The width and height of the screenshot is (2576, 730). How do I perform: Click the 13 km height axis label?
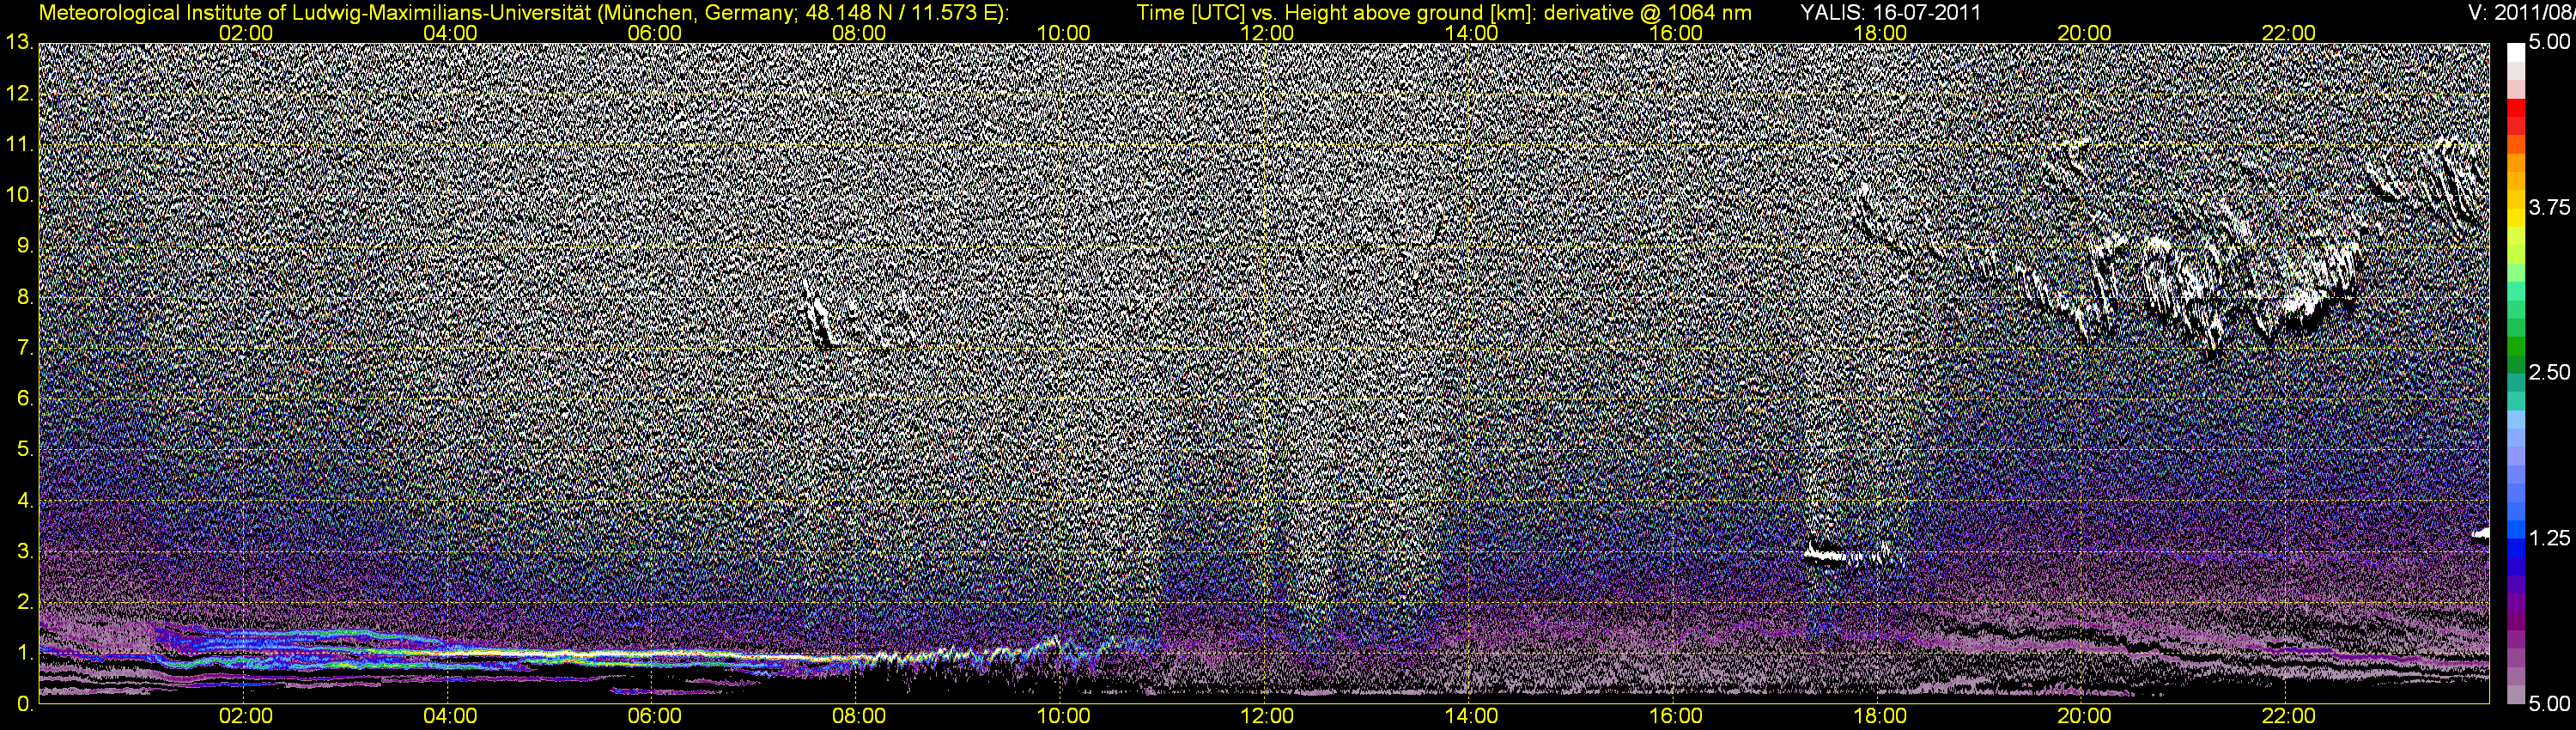click(18, 43)
